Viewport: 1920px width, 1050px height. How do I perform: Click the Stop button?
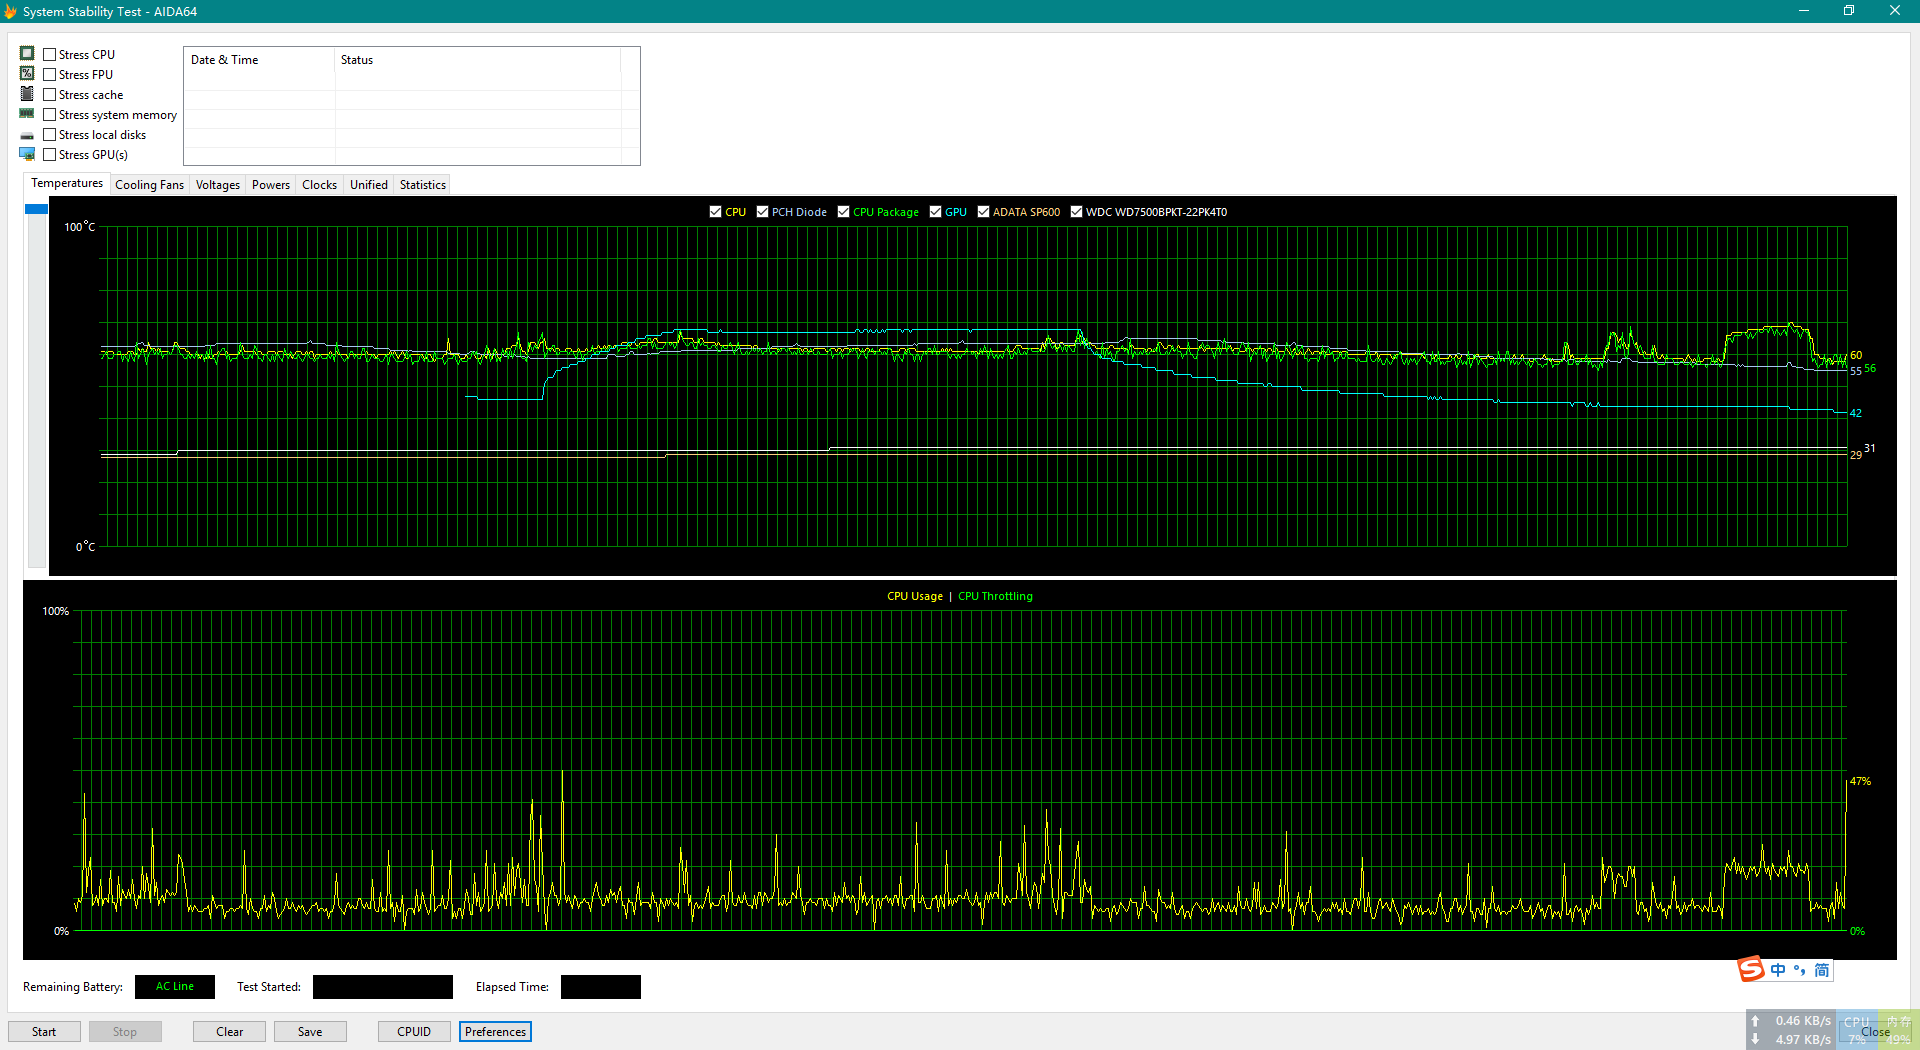pyautogui.click(x=125, y=1032)
